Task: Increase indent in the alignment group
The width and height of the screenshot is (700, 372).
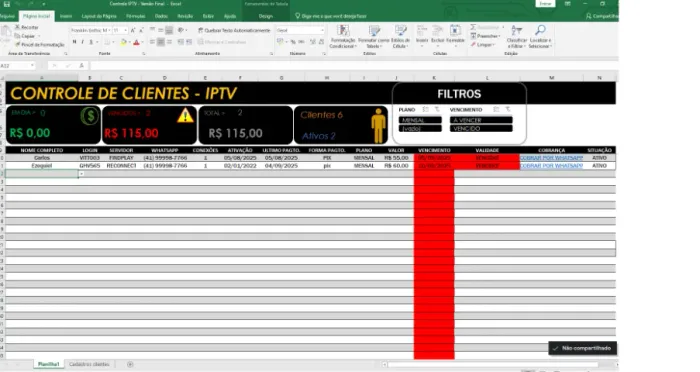Action: (x=189, y=42)
